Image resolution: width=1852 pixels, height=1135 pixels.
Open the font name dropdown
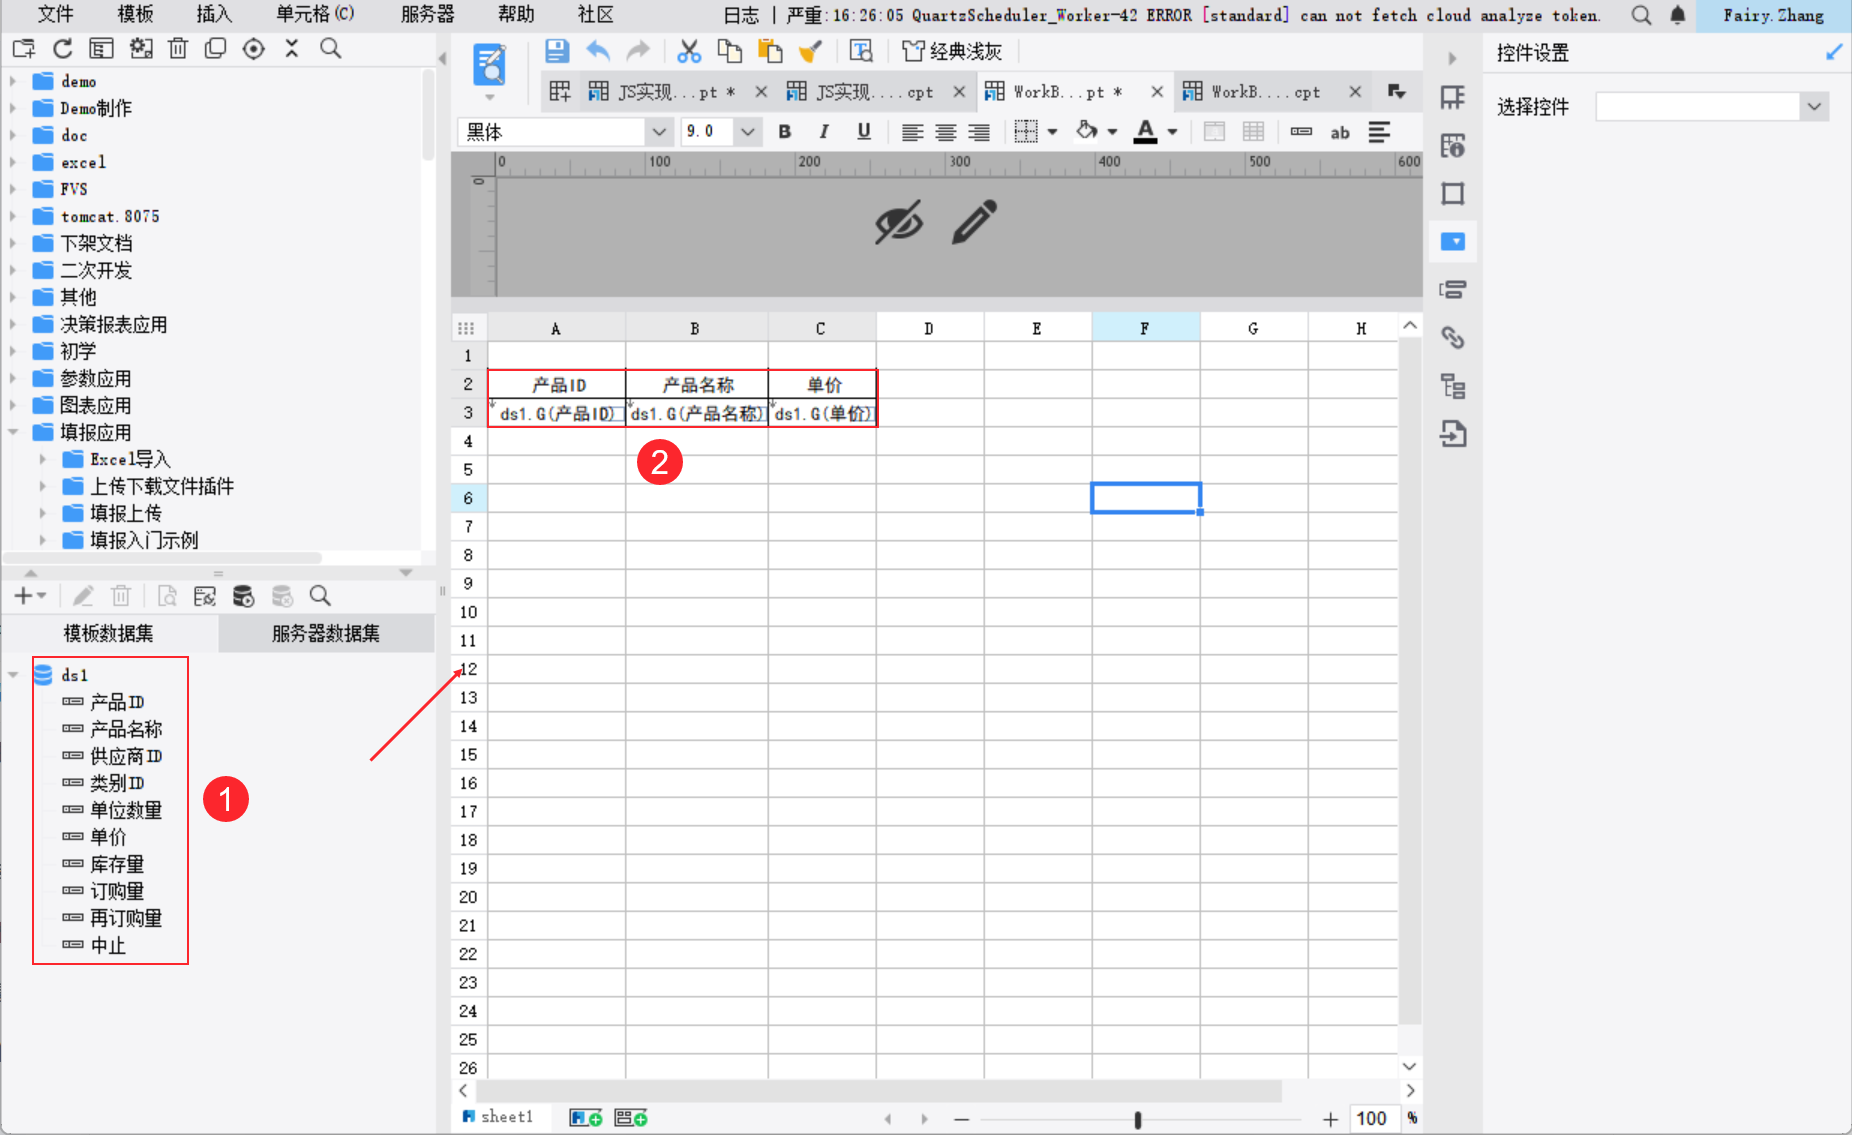pyautogui.click(x=658, y=132)
